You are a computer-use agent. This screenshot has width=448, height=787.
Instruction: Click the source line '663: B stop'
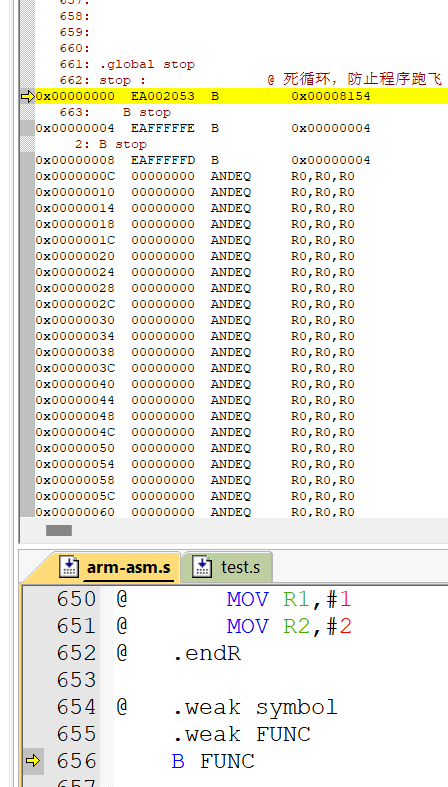(115, 112)
